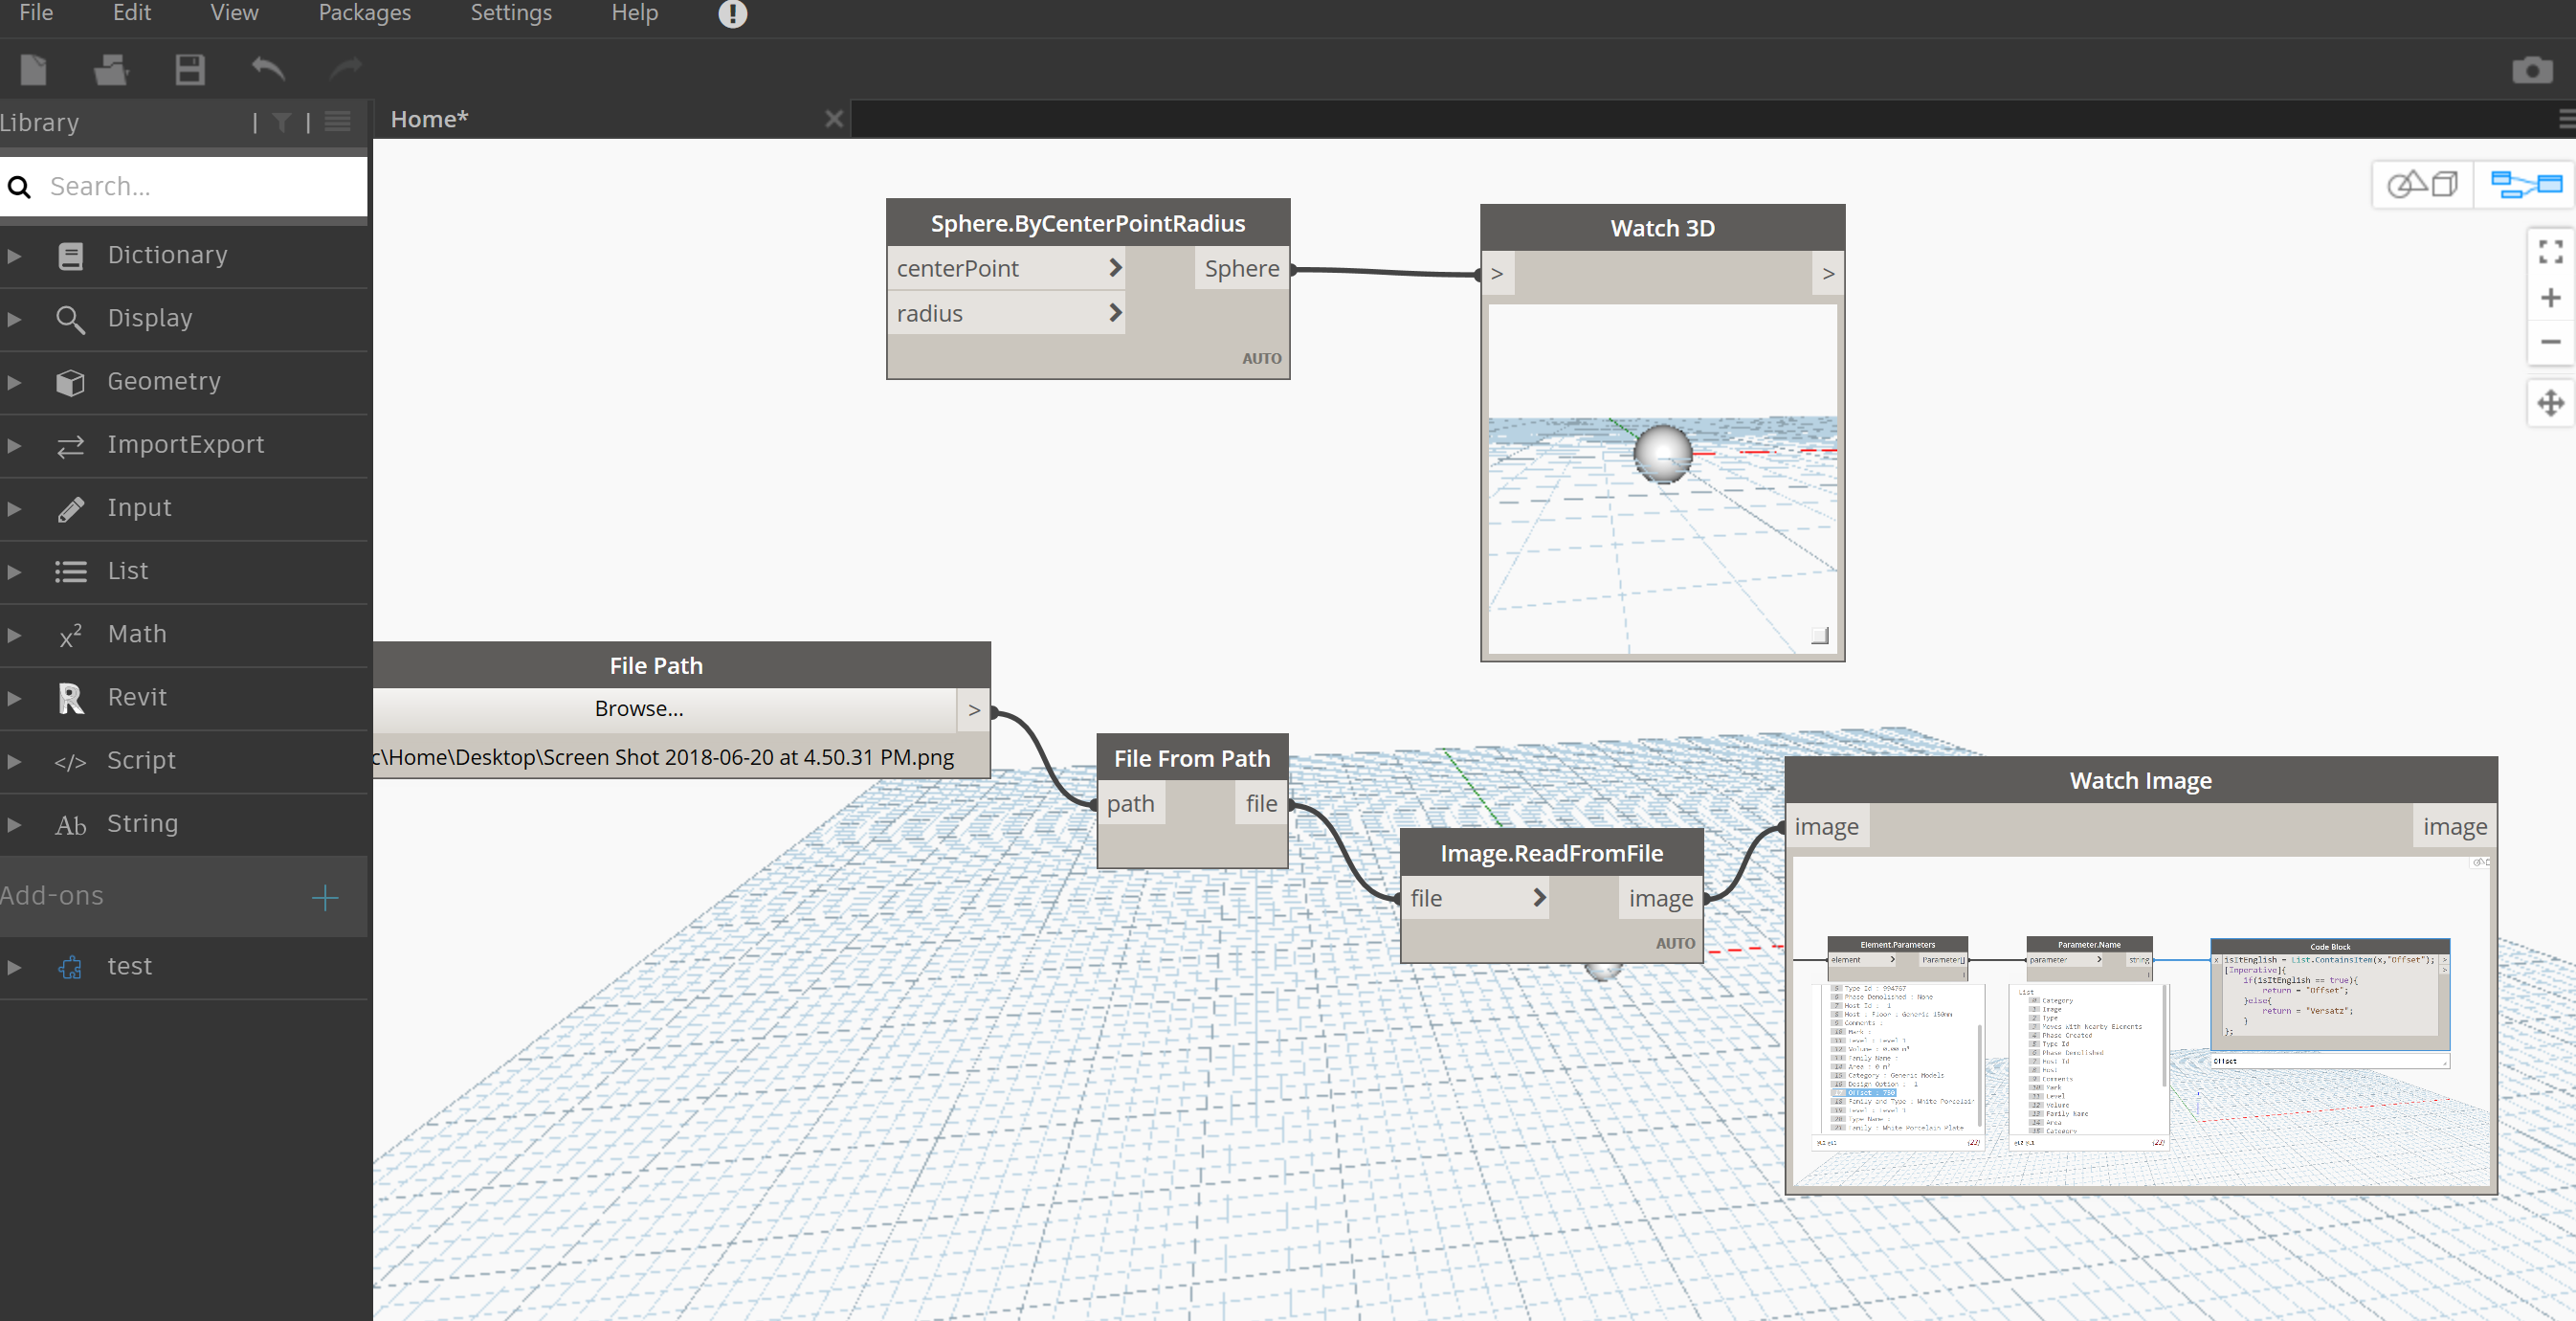Open the Packages menu
The width and height of the screenshot is (2576, 1321).
[x=363, y=14]
